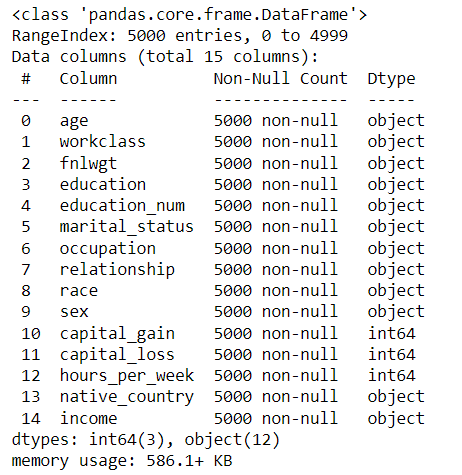Click the 'income' column name
The width and height of the screenshot is (462, 475).
pos(89,418)
